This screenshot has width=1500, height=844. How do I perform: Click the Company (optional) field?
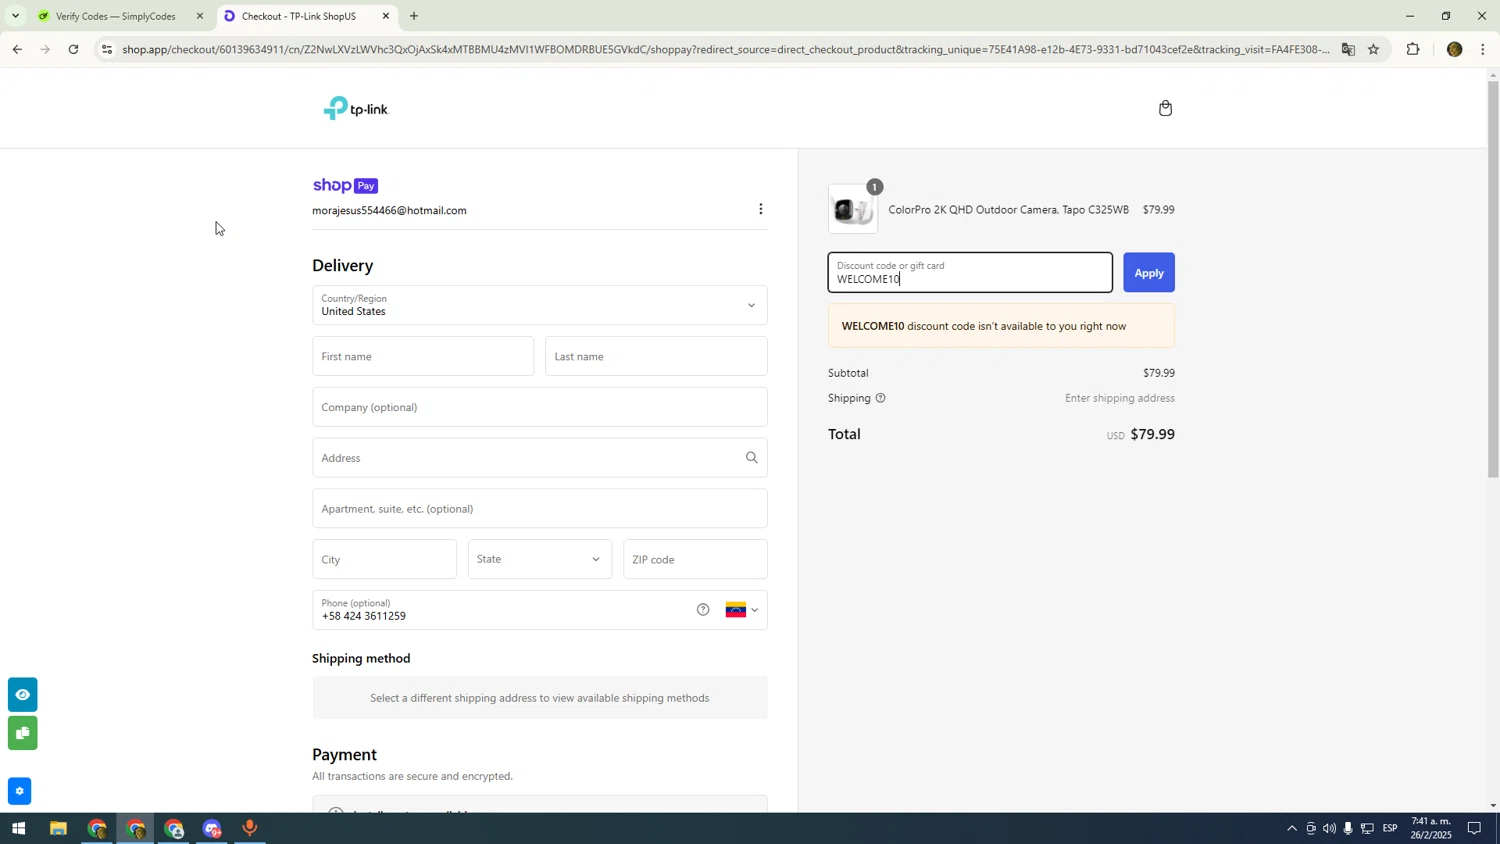pos(540,407)
